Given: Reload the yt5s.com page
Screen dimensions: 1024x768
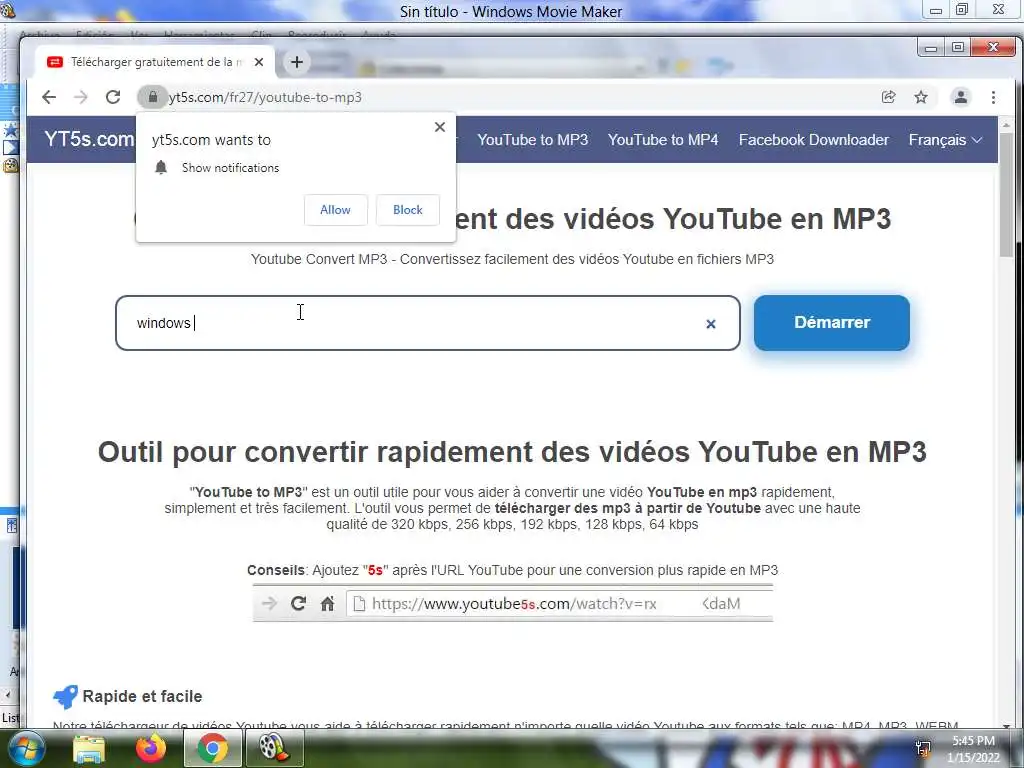Looking at the screenshot, I should [113, 97].
